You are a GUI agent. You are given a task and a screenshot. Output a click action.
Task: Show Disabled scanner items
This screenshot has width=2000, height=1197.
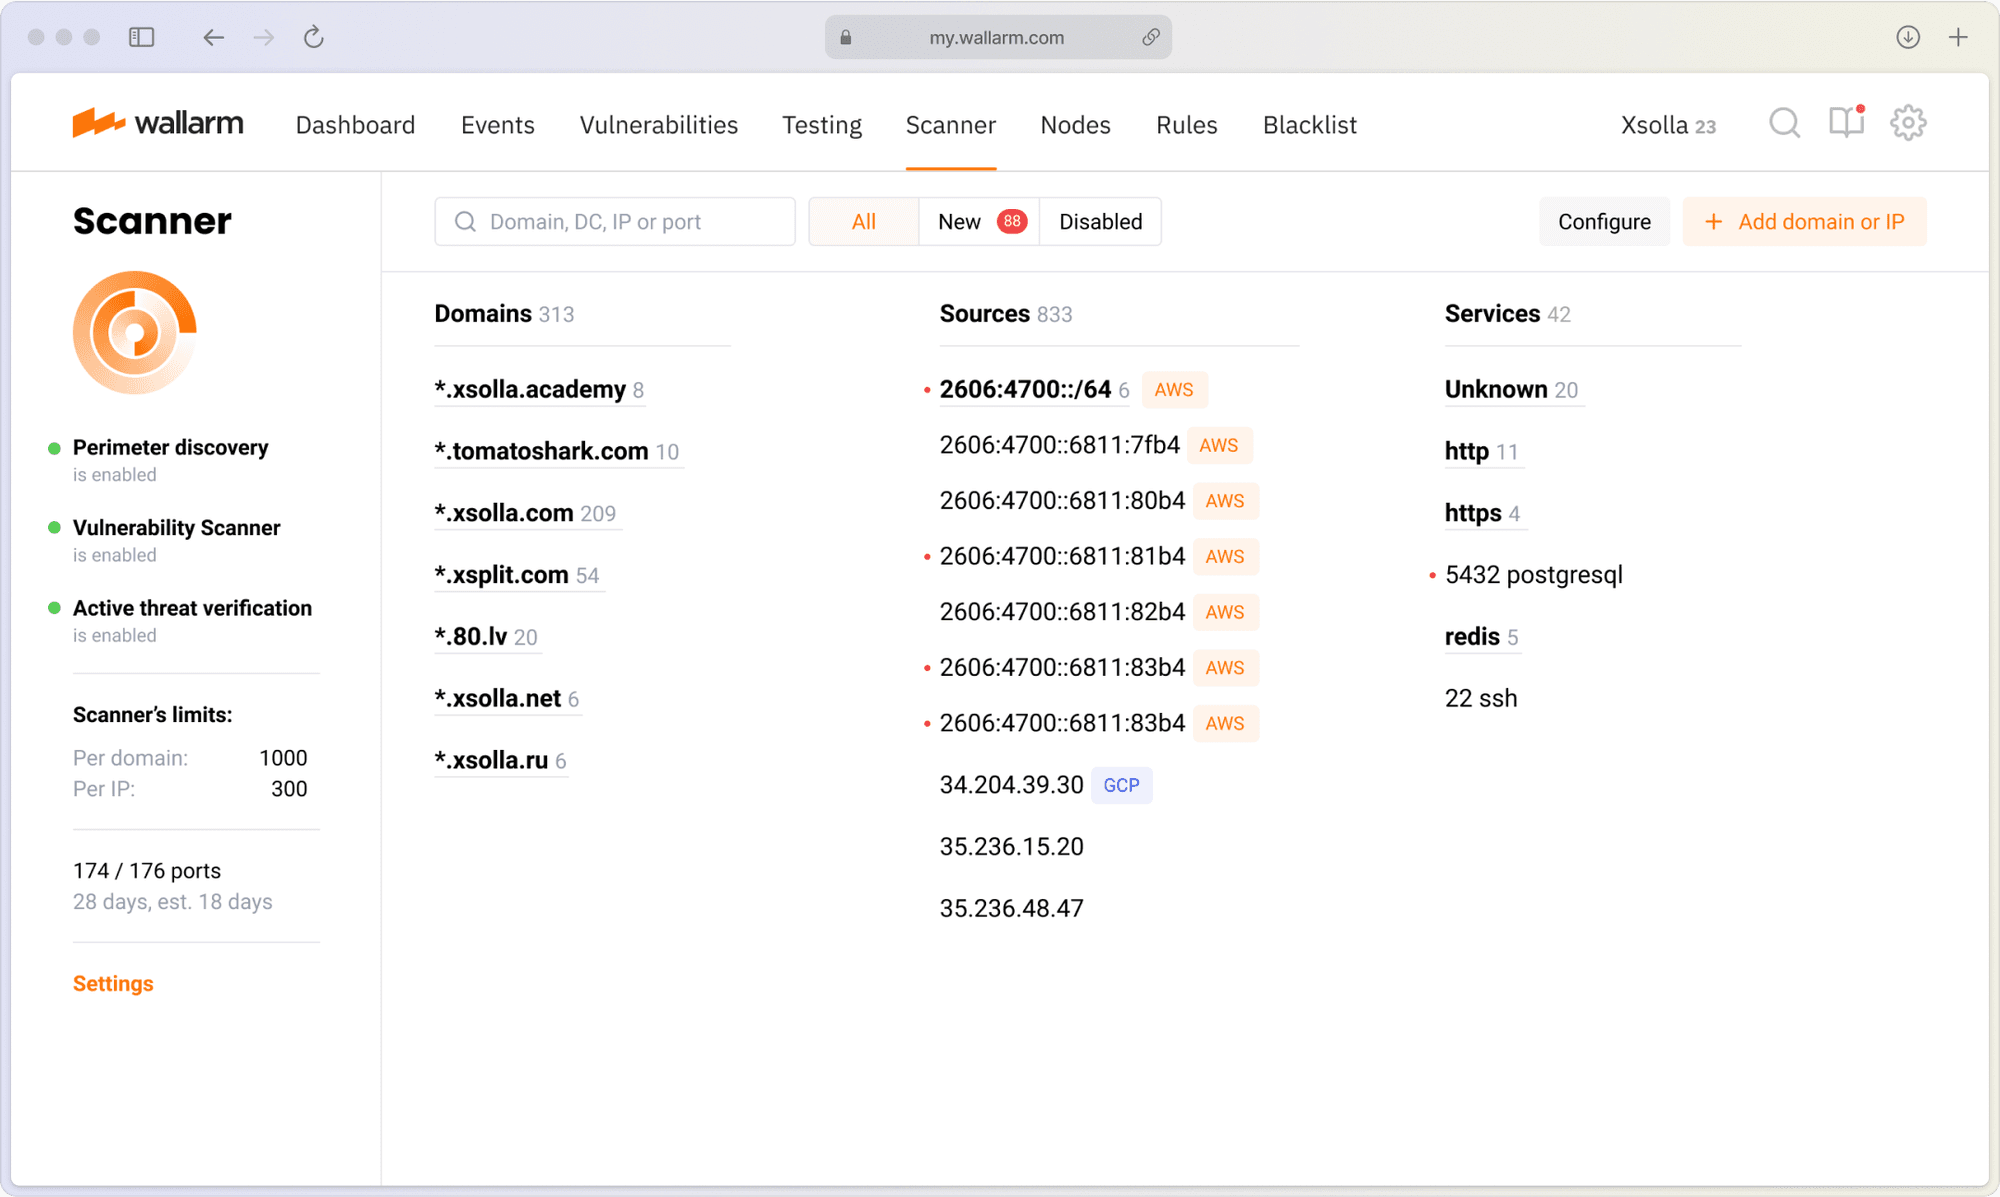click(x=1100, y=221)
